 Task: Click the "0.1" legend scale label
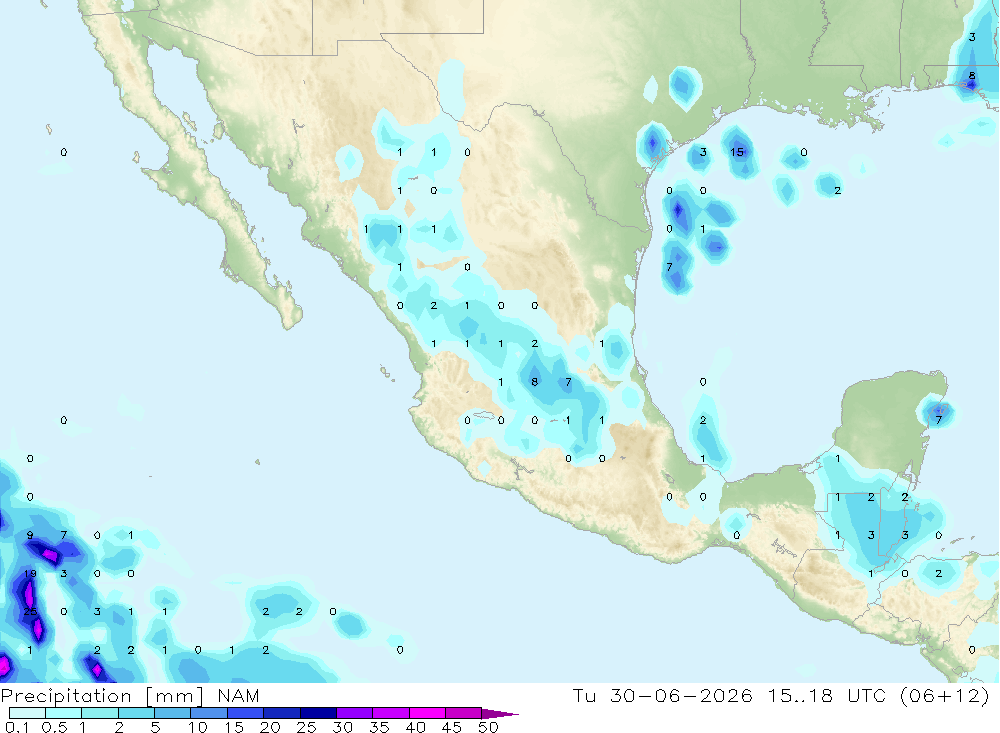click(17, 727)
